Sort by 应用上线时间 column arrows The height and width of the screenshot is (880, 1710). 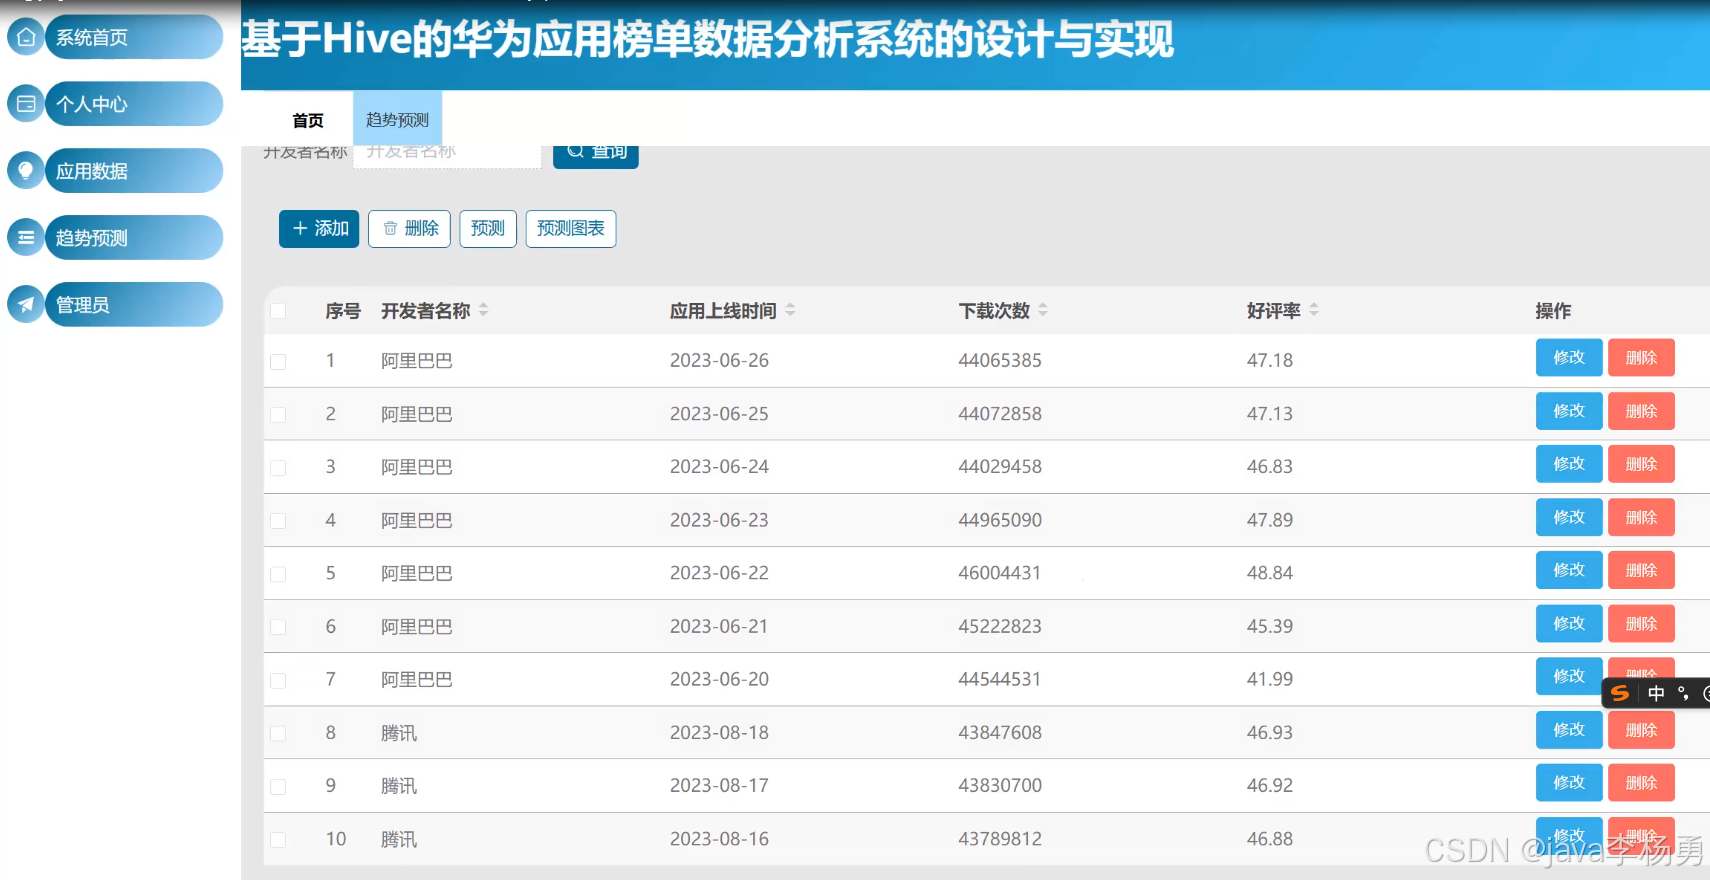coord(790,310)
